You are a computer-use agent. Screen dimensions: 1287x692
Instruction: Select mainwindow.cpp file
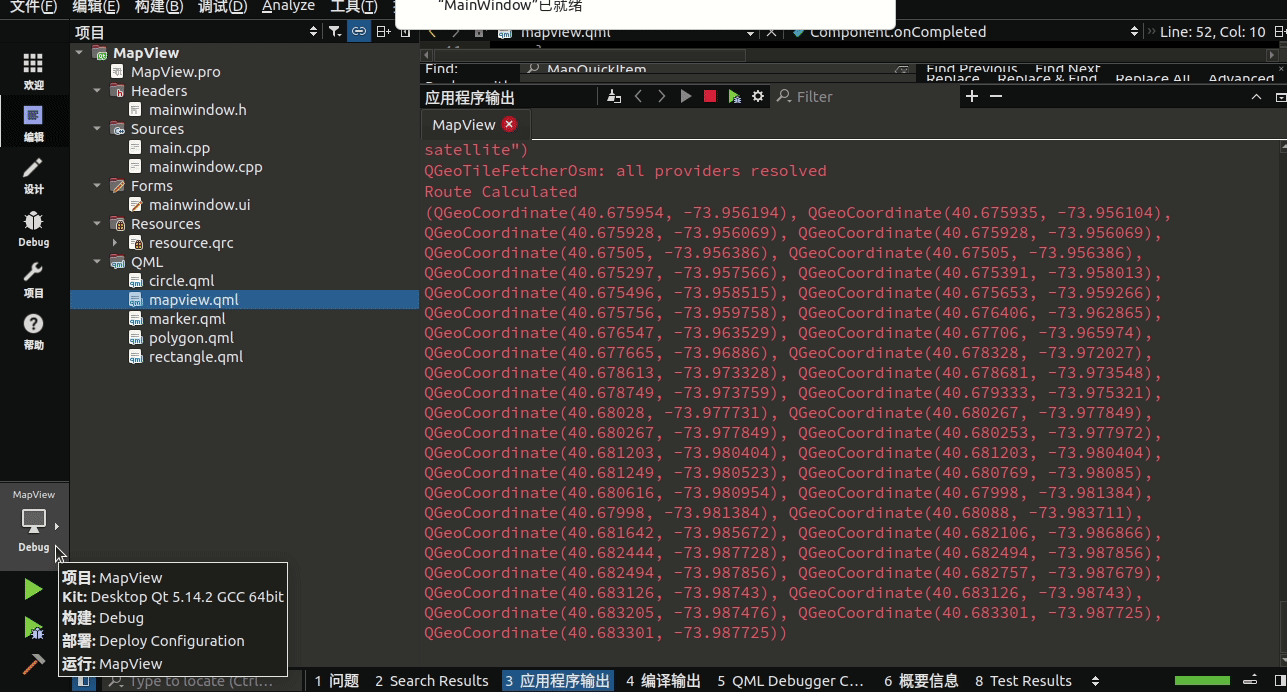pyautogui.click(x=205, y=167)
